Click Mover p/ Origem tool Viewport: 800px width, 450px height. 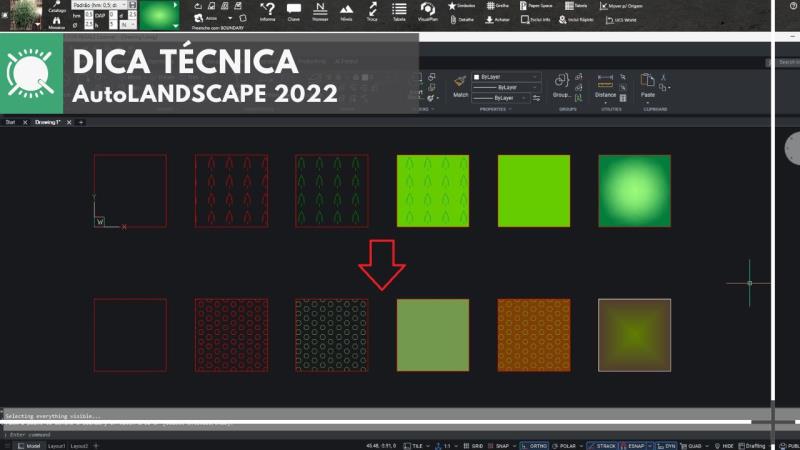point(621,6)
